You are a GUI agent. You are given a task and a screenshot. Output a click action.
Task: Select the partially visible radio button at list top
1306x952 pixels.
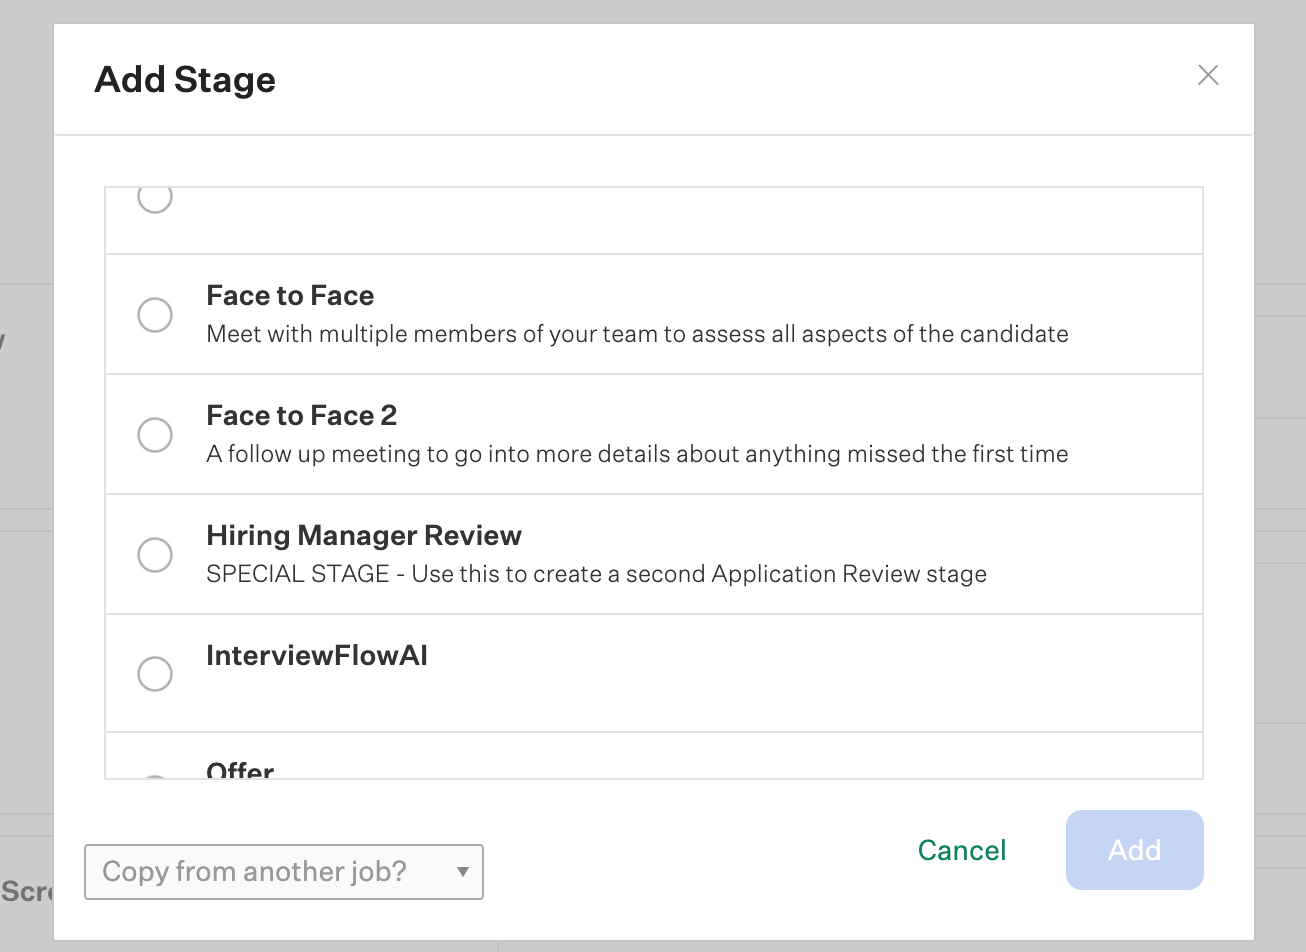[x=155, y=198]
